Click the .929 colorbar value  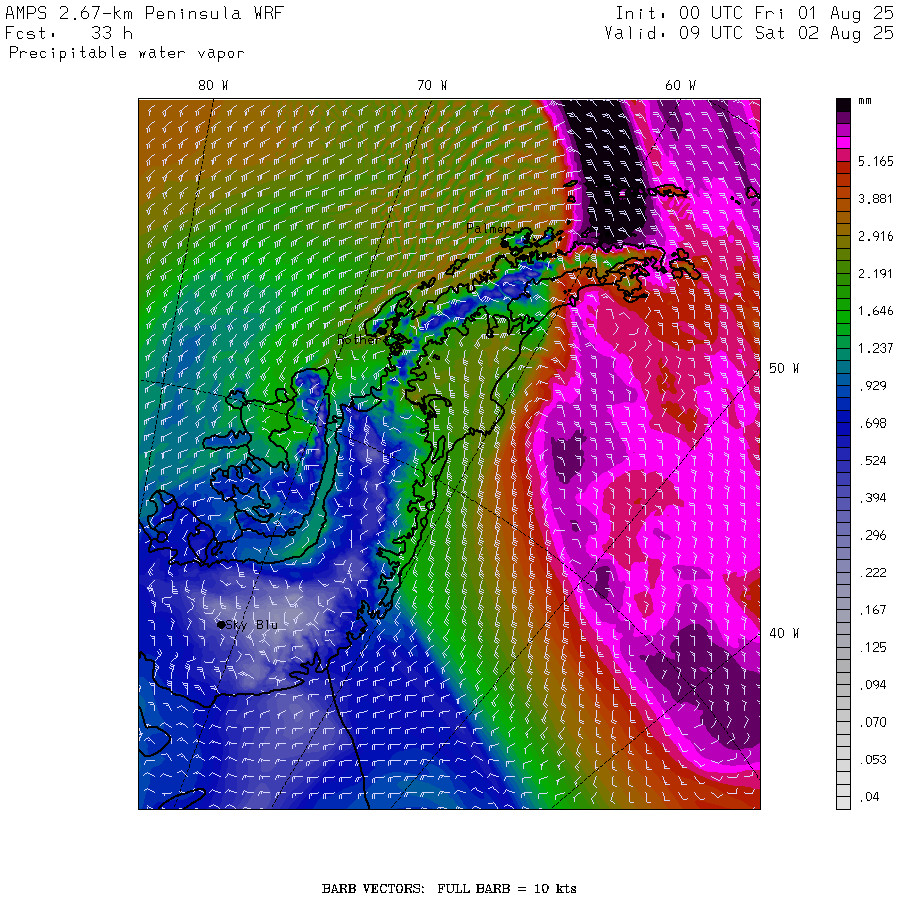(x=873, y=386)
